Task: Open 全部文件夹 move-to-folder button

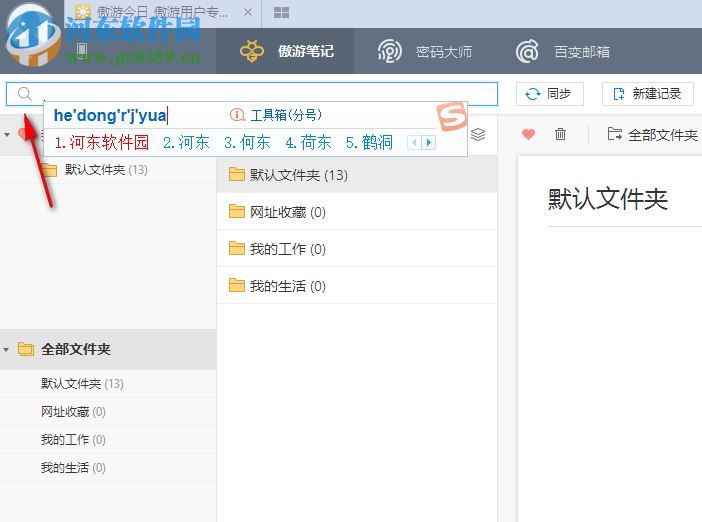Action: 652,134
